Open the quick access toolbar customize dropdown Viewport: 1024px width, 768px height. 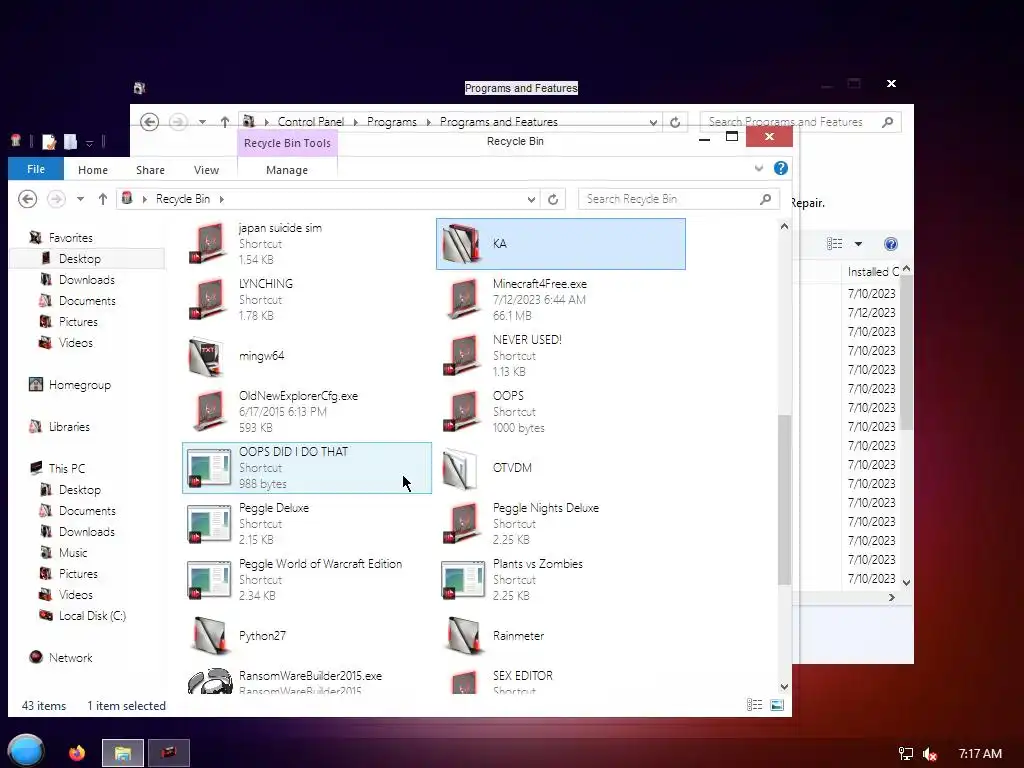pos(89,142)
